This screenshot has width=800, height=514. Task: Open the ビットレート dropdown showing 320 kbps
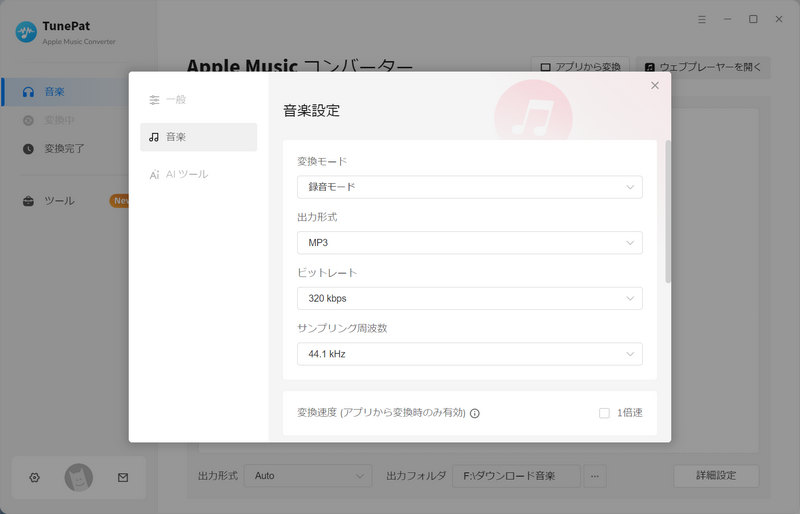tap(469, 298)
